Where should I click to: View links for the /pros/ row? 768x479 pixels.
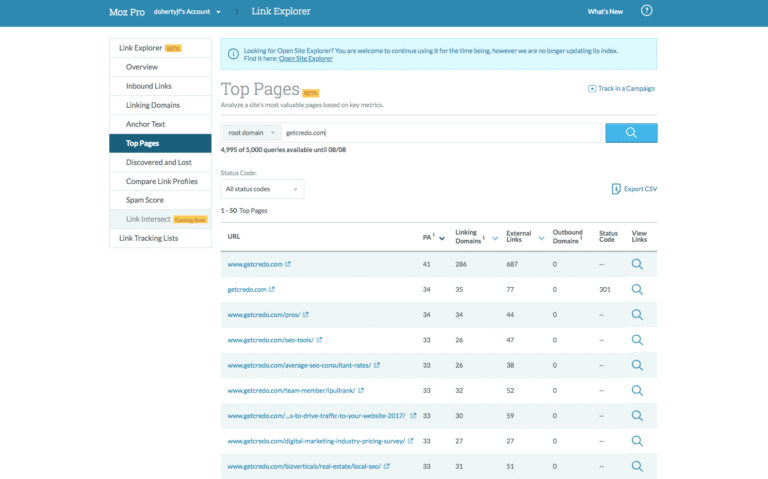coord(637,315)
